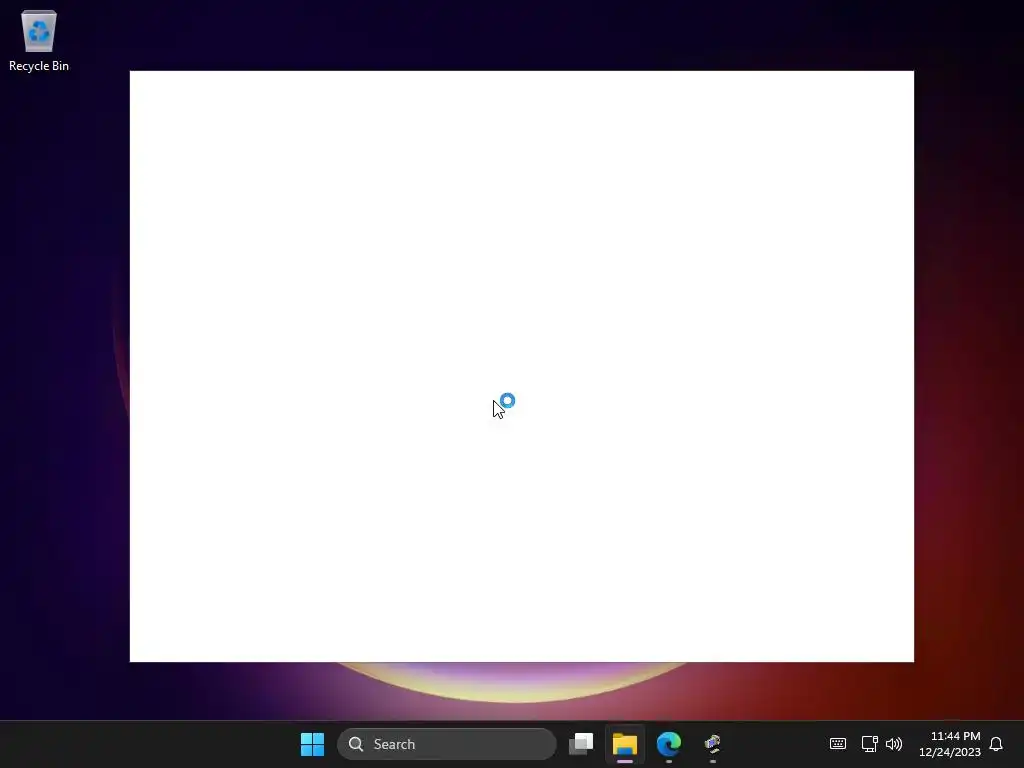
Task: Open the Recycle Bin desktop icon
Action: tap(39, 40)
